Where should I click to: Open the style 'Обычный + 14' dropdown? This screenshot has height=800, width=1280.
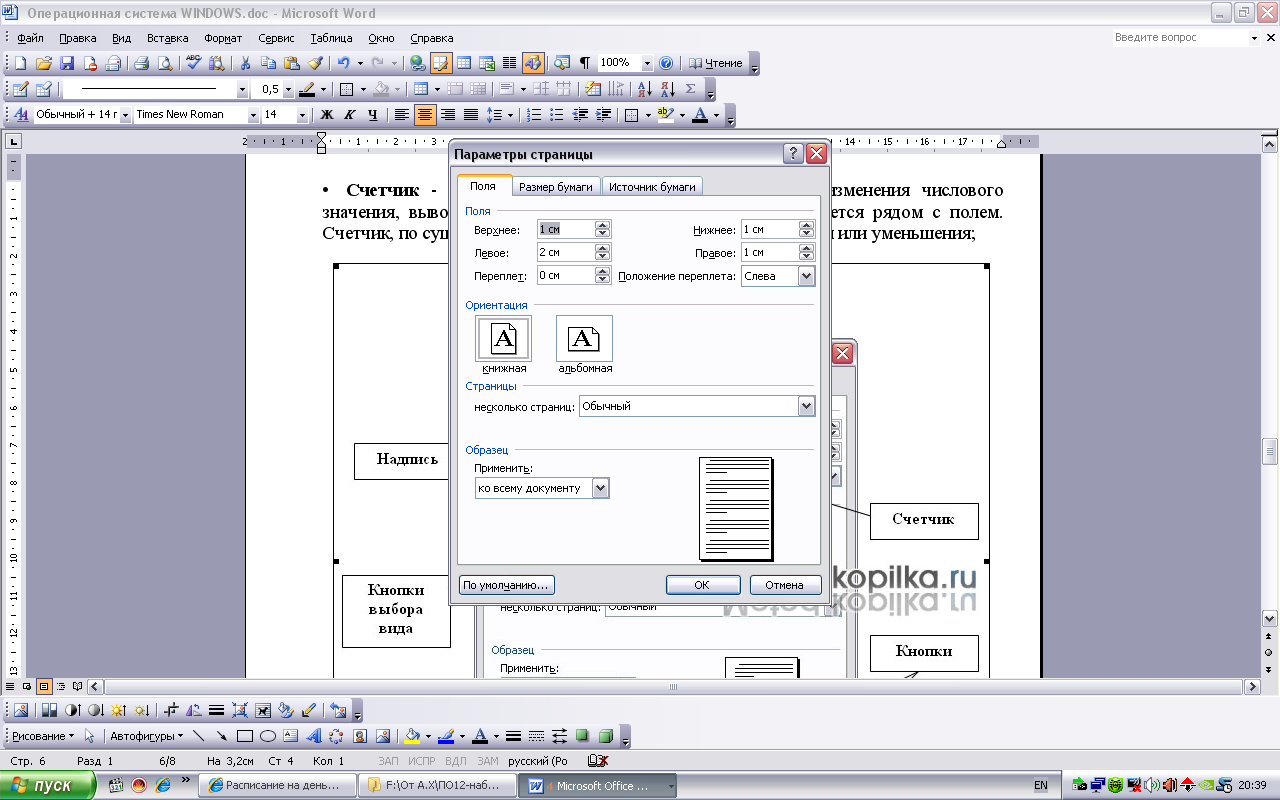(125, 115)
